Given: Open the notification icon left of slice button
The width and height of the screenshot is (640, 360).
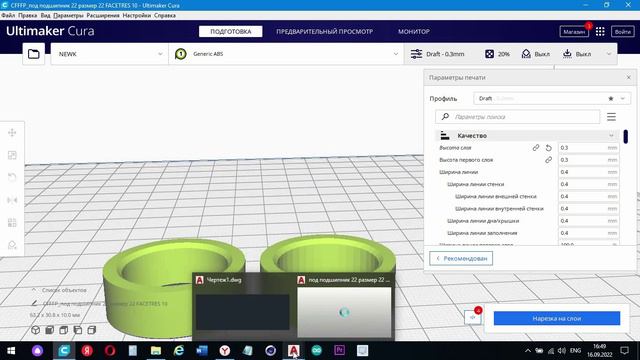Looking at the screenshot, I should (x=473, y=317).
